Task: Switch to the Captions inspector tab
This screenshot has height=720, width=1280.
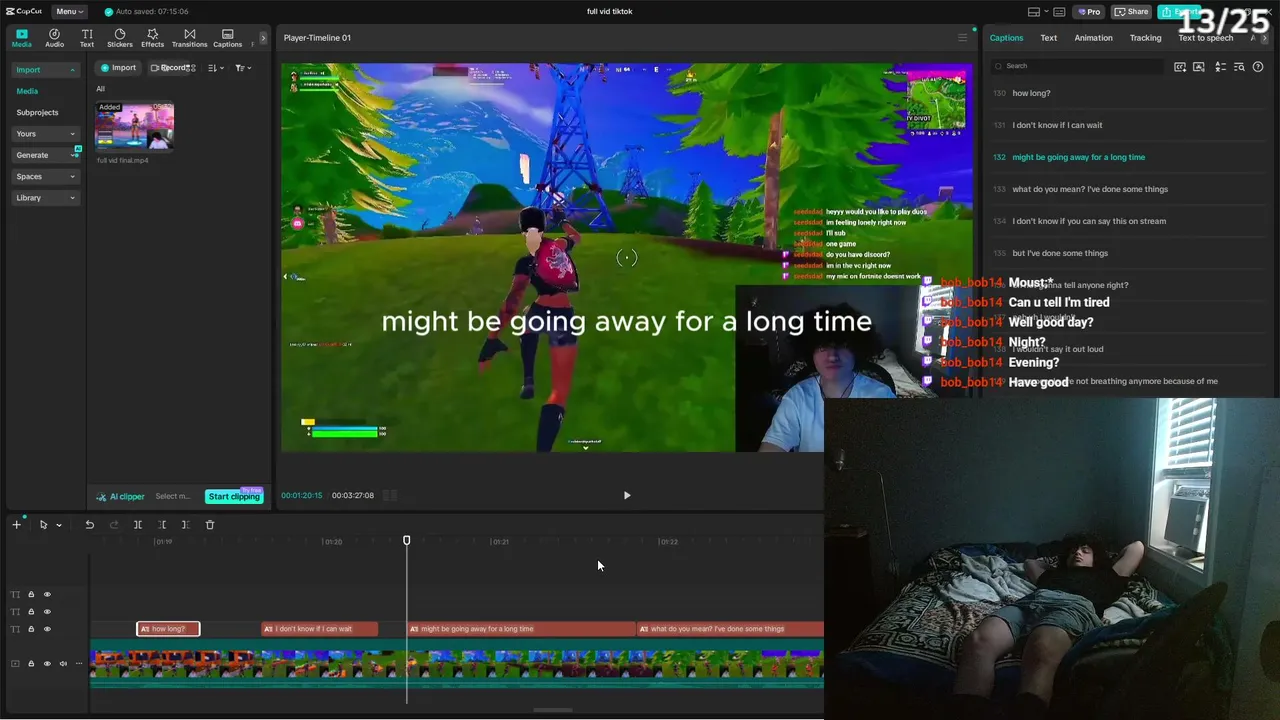Action: click(1006, 38)
